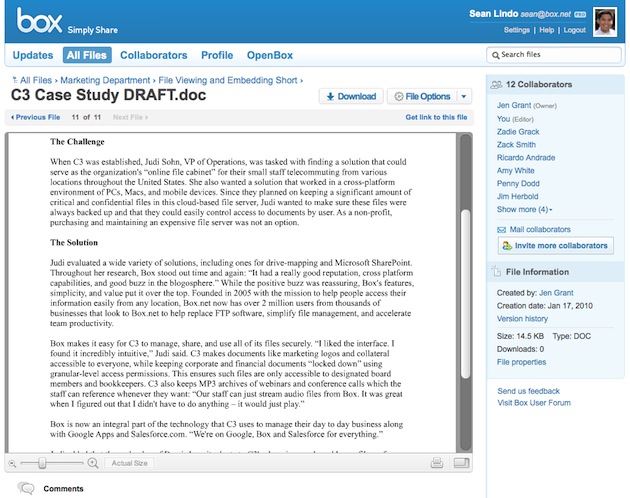The width and height of the screenshot is (630, 498).
Task: Click Invite more collaborators button
Action: pos(556,246)
